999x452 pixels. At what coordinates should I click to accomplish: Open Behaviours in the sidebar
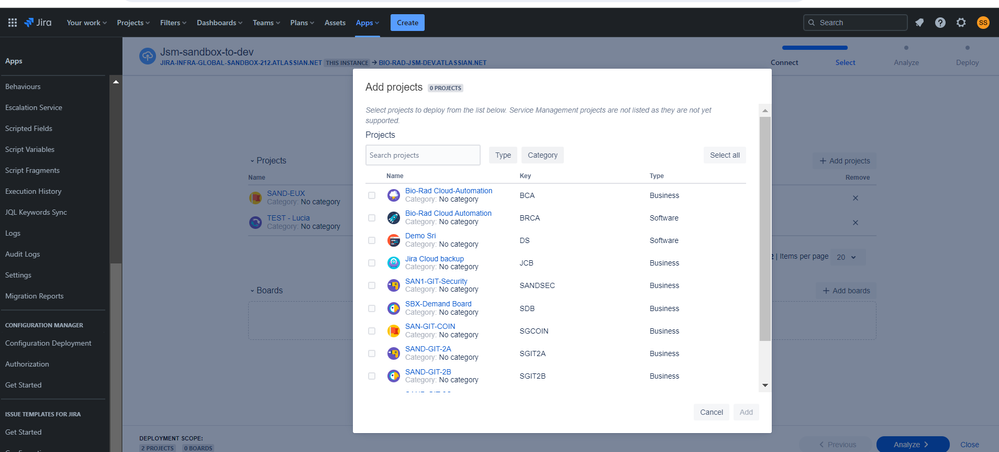pos(23,87)
